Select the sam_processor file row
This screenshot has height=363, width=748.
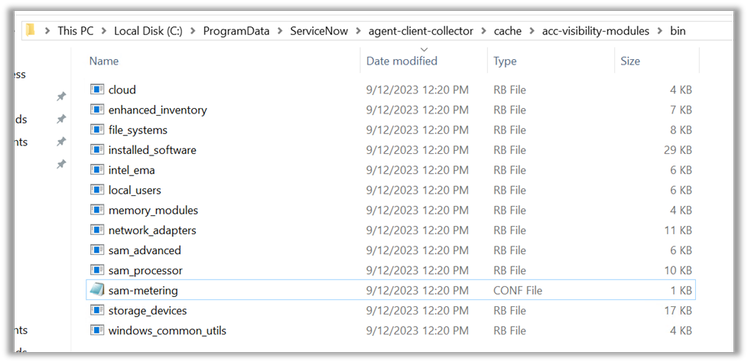pyautogui.click(x=391, y=270)
